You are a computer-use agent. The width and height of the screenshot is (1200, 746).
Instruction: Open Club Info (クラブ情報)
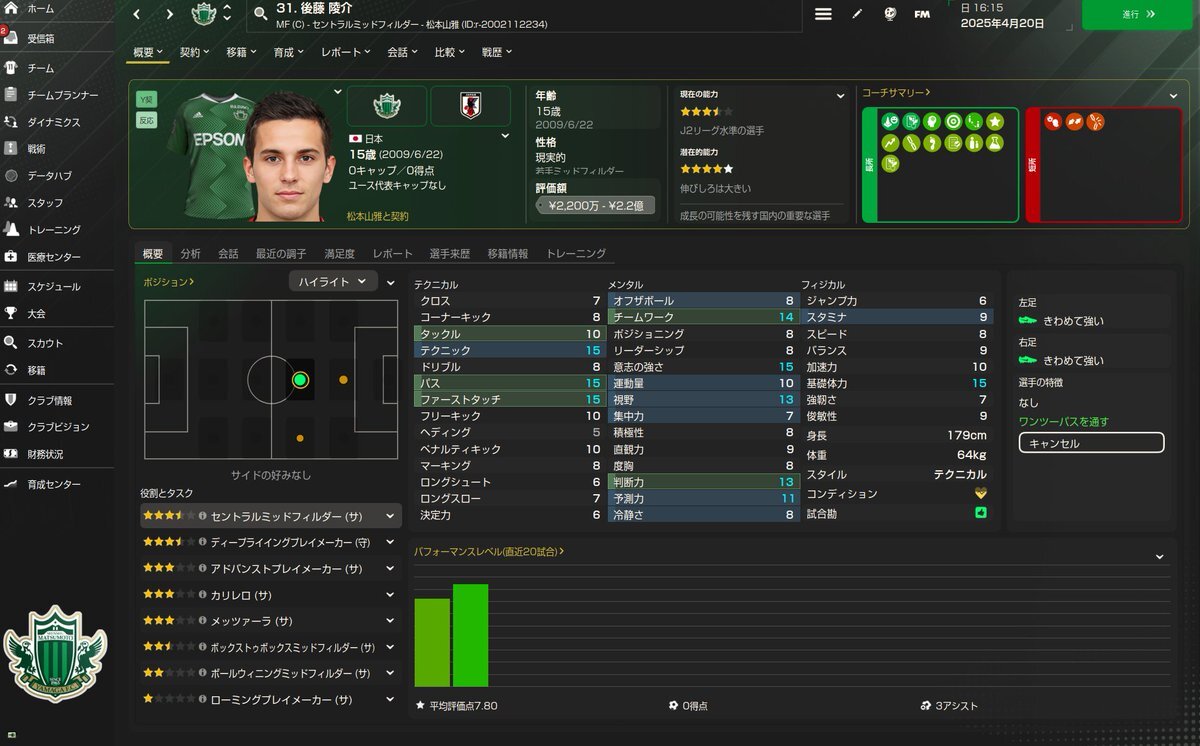point(49,401)
